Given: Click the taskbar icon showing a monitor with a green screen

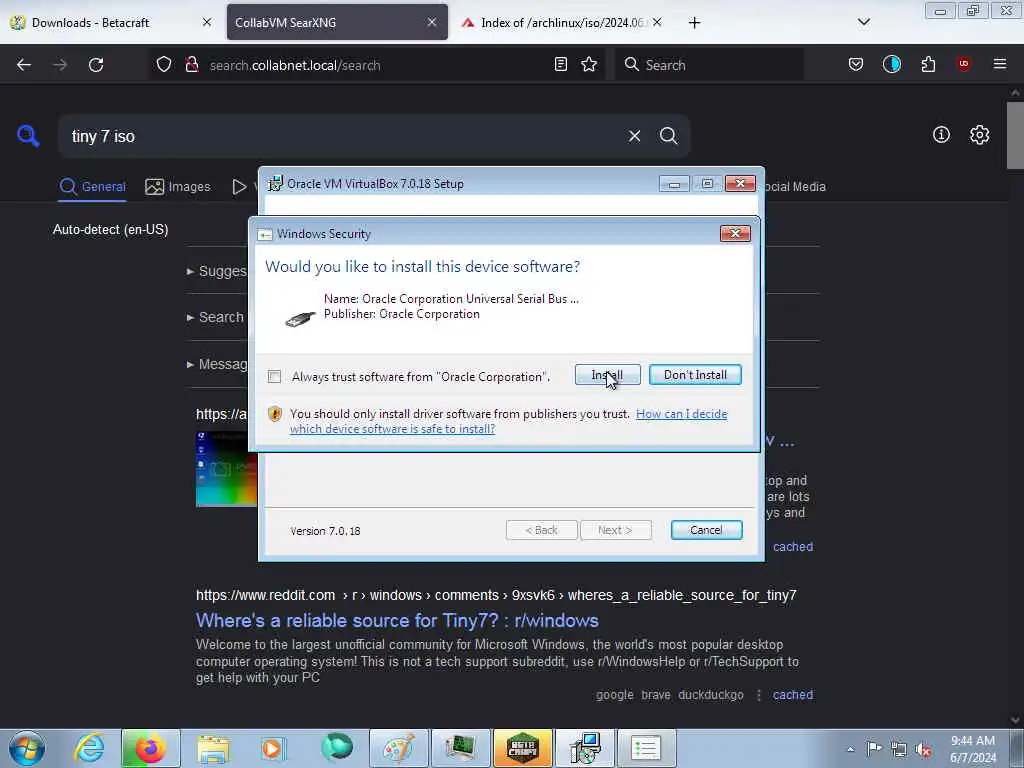Looking at the screenshot, I should 460,748.
